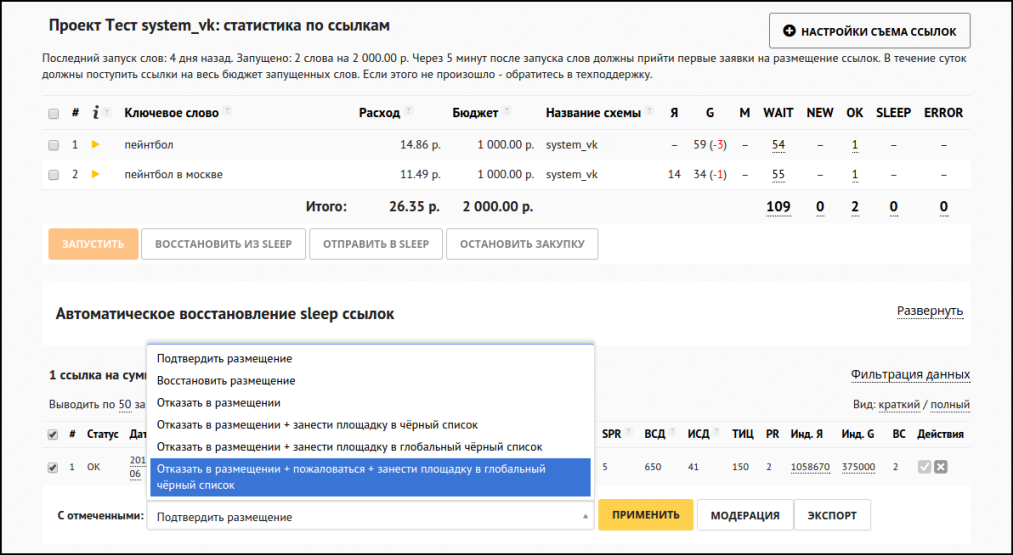
Task: Click the yellow arrow icon beside пейнтбол в москве
Action: (x=96, y=174)
